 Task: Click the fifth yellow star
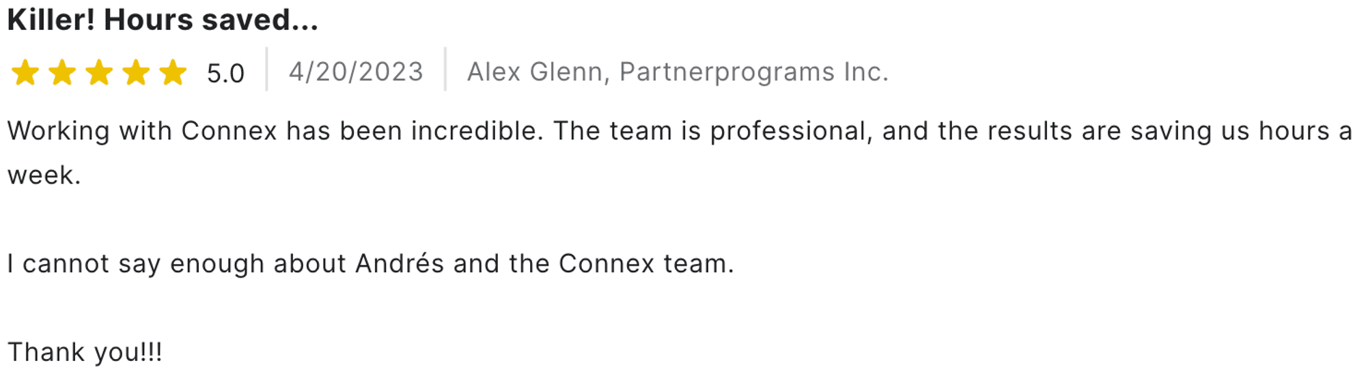coord(173,73)
